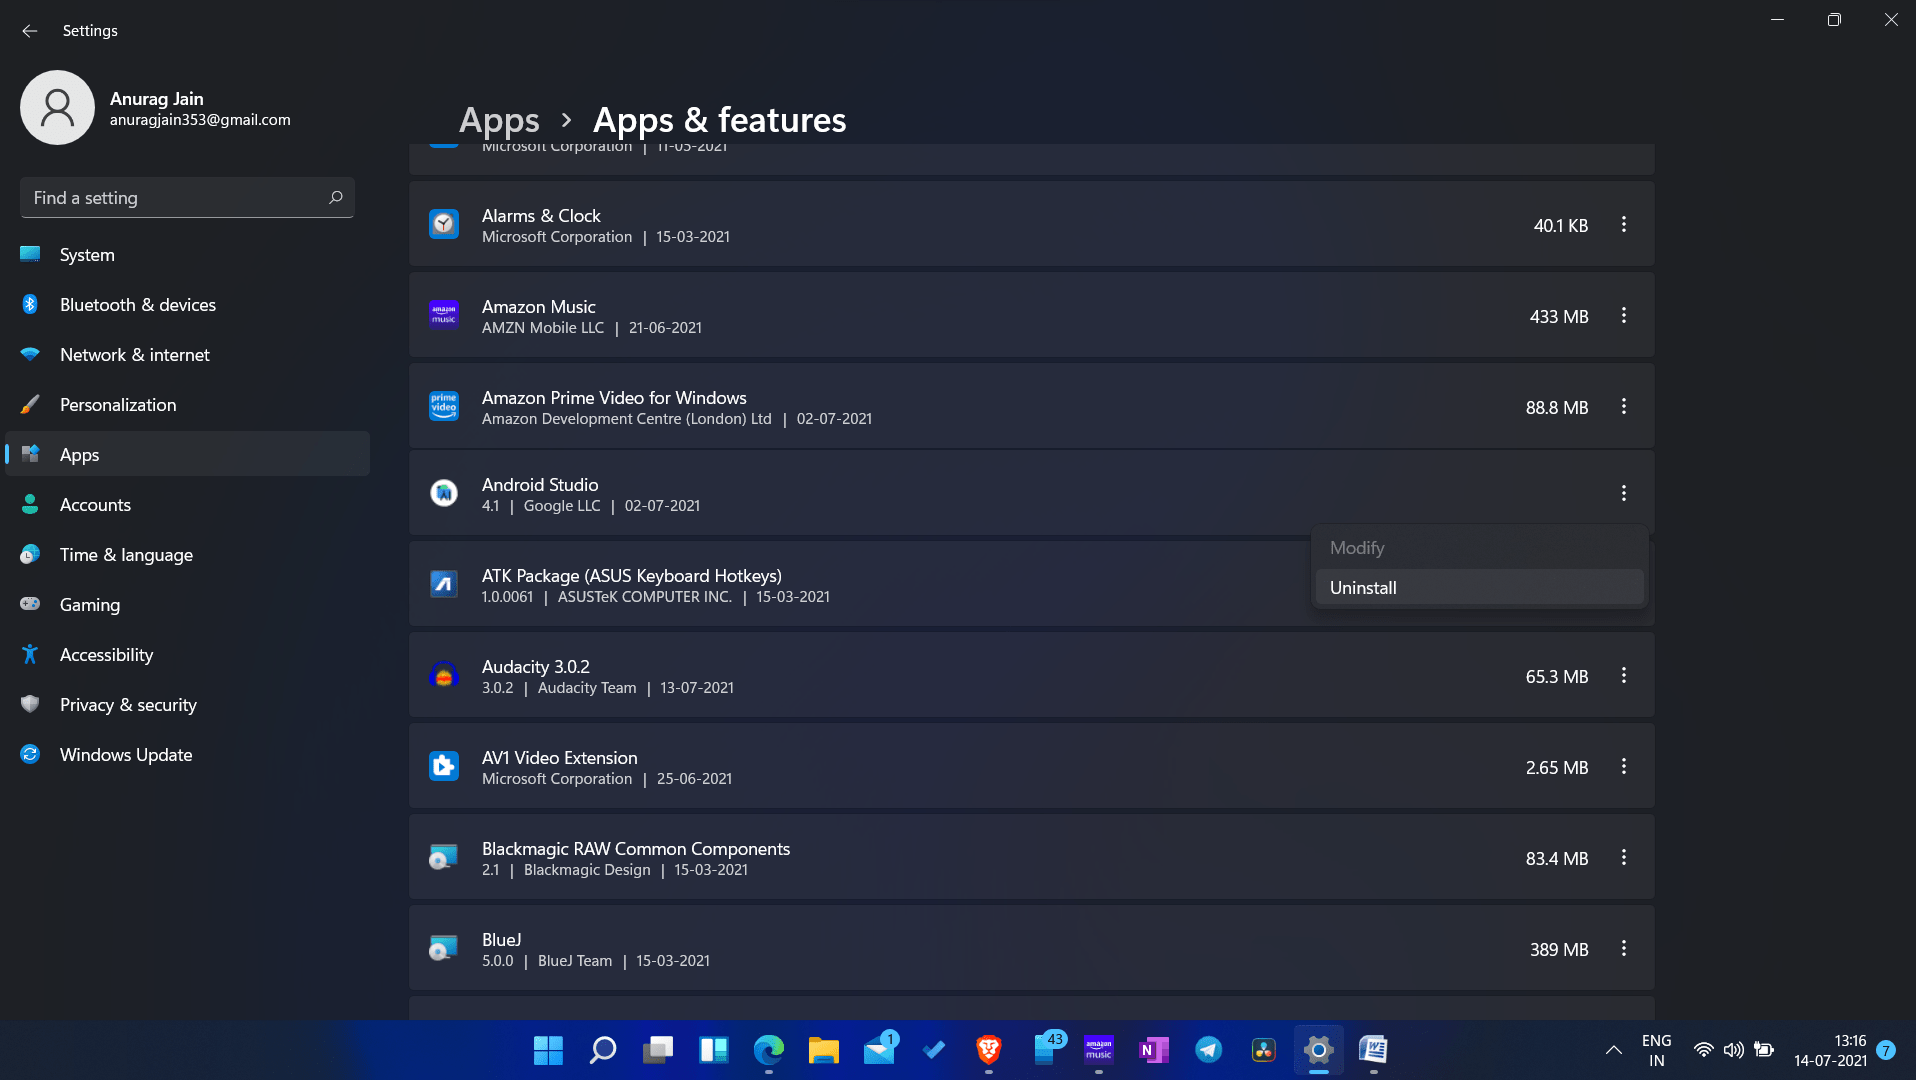Click the Alarms & Clock app icon

pyautogui.click(x=444, y=224)
